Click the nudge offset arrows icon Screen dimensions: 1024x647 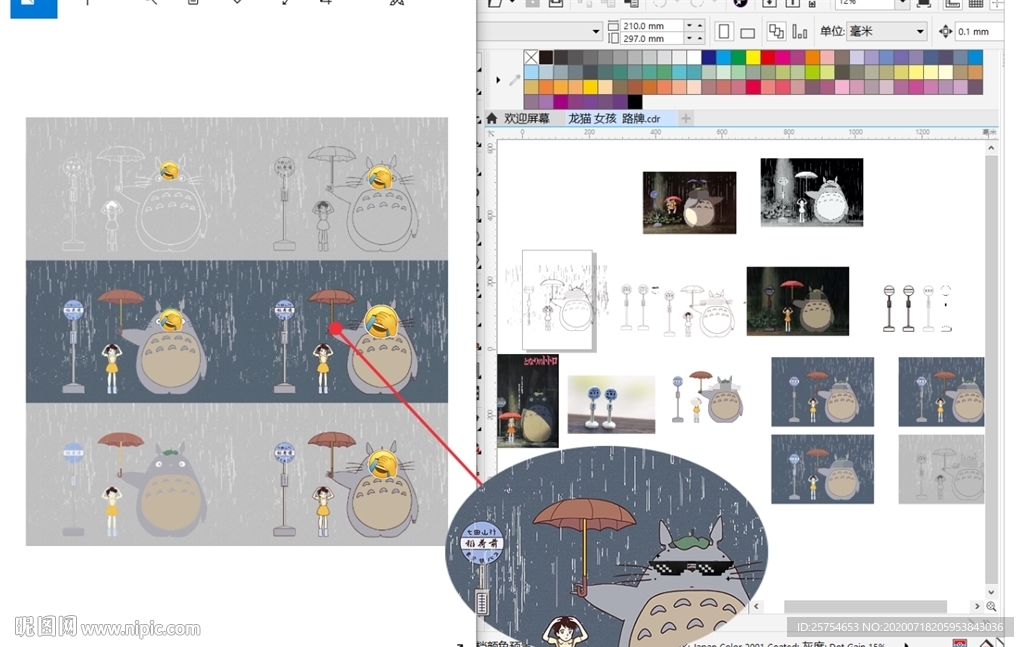pyautogui.click(x=945, y=31)
